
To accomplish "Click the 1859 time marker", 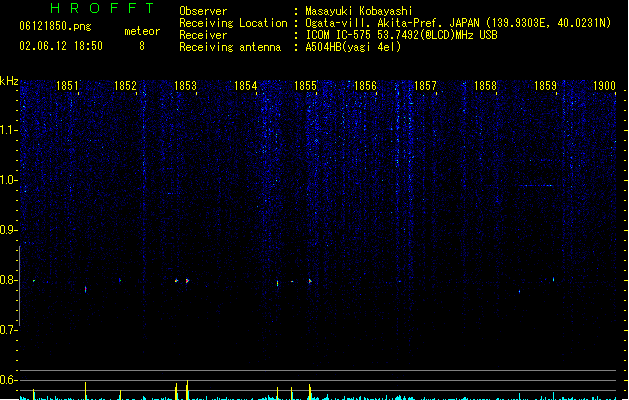I will 545,86.
